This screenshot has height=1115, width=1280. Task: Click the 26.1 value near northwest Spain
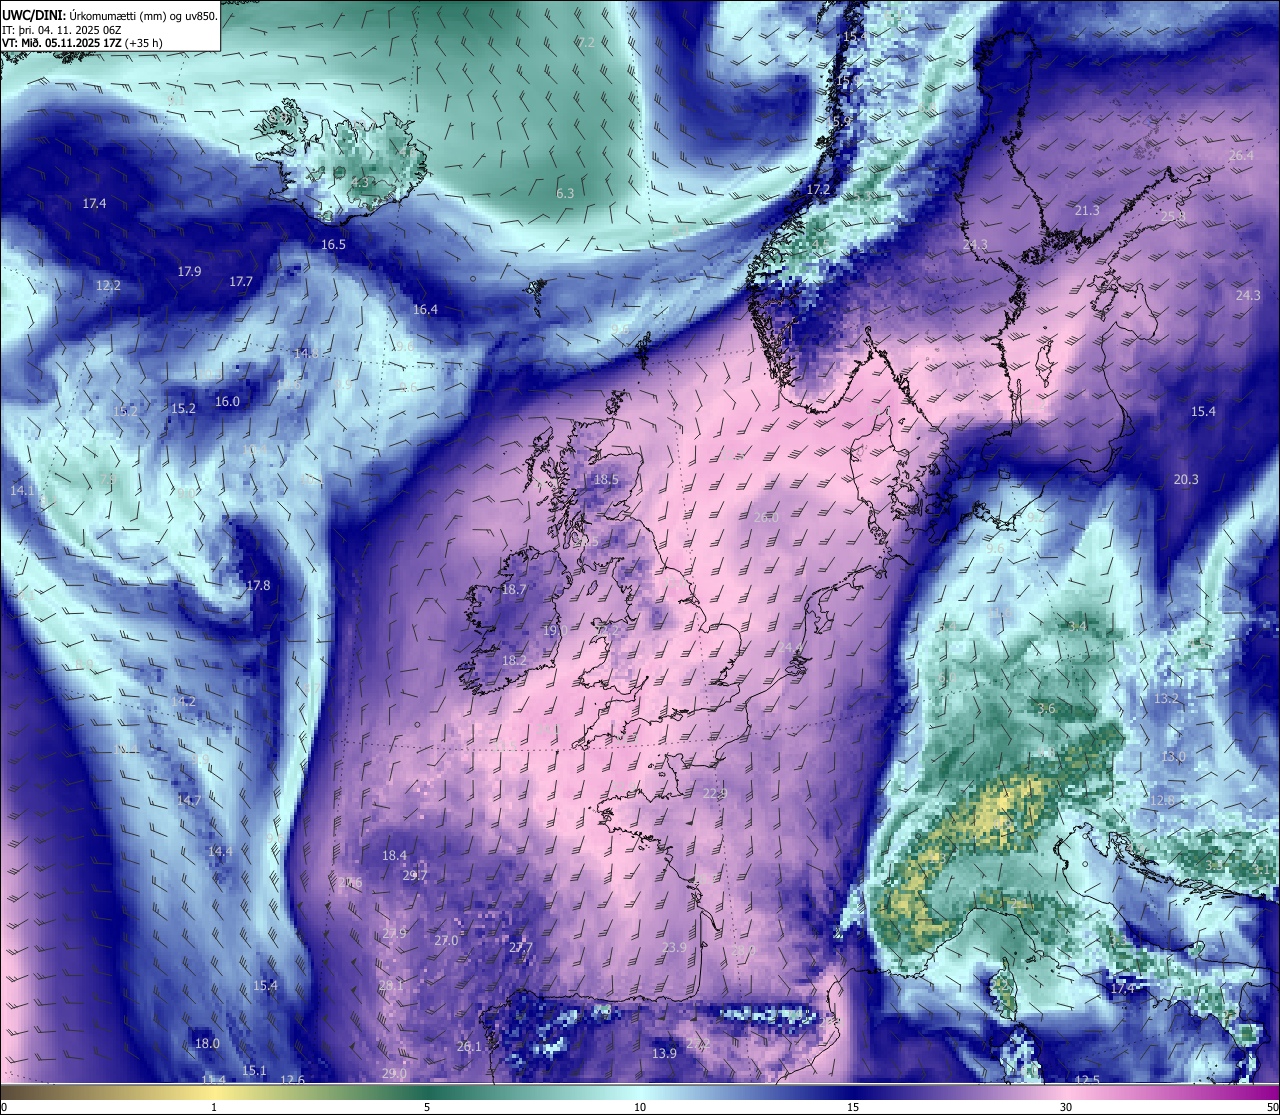[x=469, y=1046]
